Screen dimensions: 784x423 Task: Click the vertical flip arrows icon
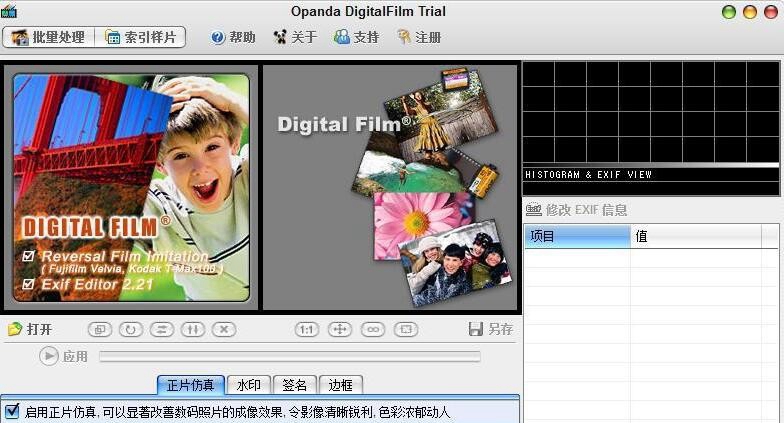pyautogui.click(x=193, y=330)
